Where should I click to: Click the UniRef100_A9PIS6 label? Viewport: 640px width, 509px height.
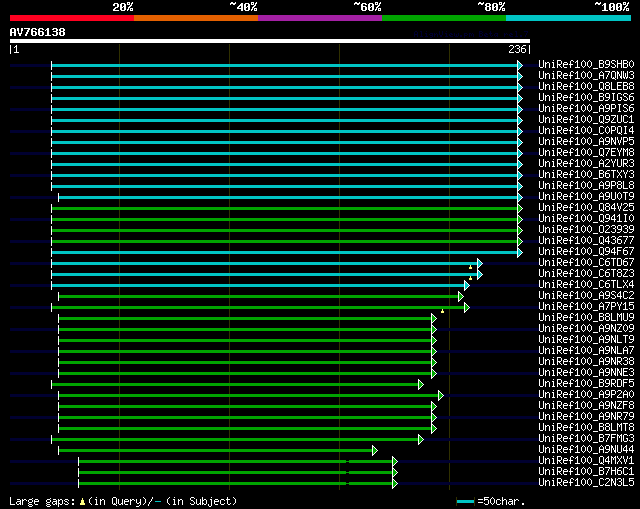point(586,109)
